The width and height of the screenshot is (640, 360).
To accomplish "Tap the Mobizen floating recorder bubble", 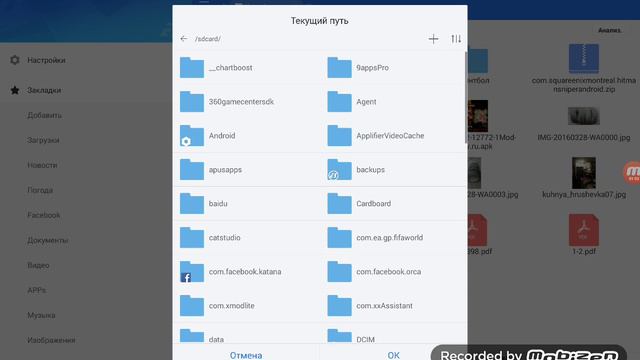I will 632,173.
